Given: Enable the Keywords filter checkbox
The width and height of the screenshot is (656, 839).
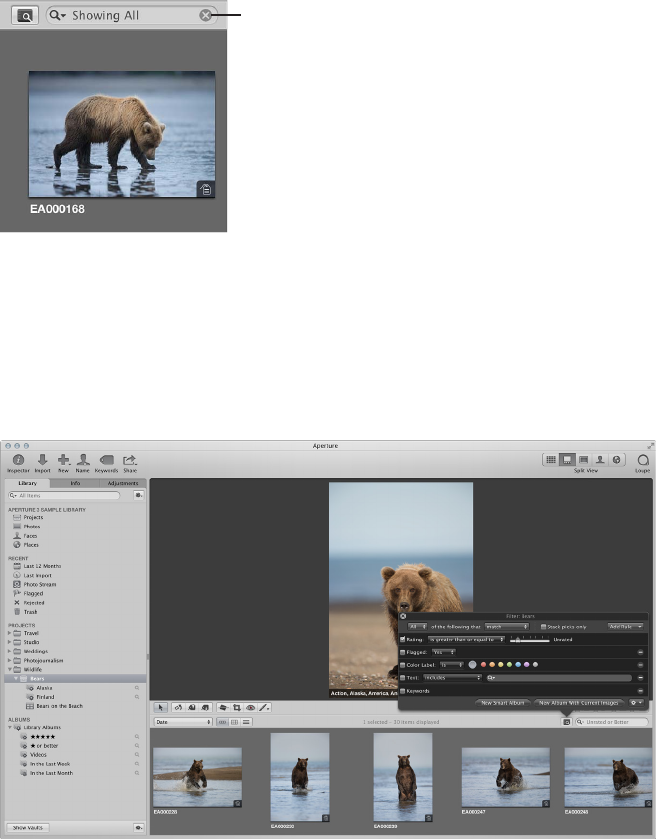Looking at the screenshot, I should 403,691.
